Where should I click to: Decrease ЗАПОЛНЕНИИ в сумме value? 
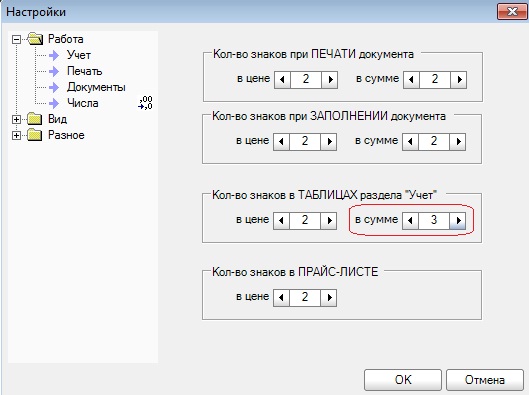(410, 142)
